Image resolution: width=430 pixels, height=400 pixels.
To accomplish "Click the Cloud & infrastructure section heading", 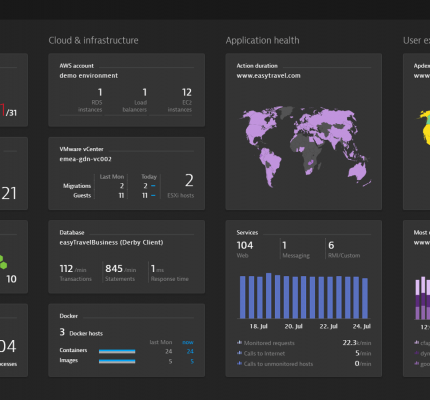I will tap(93, 40).
